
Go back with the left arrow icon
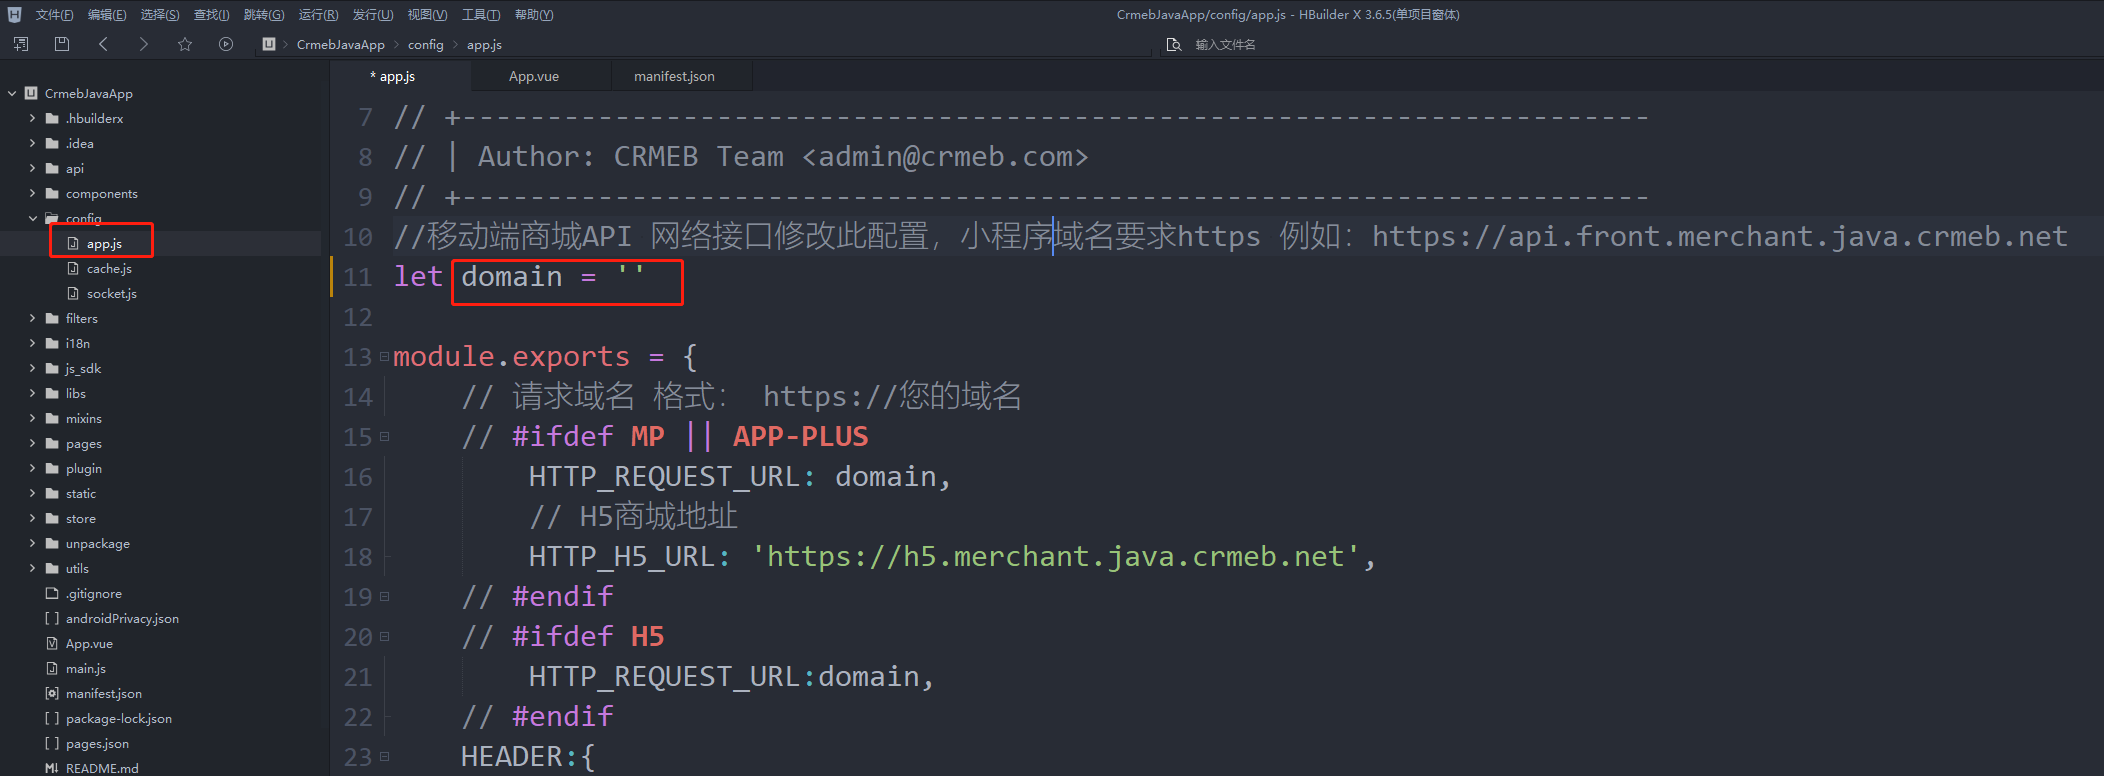tap(103, 44)
